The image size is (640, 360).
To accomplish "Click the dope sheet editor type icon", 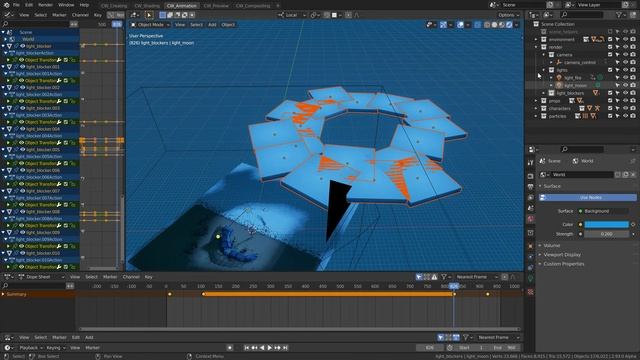I will pyautogui.click(x=8, y=277).
